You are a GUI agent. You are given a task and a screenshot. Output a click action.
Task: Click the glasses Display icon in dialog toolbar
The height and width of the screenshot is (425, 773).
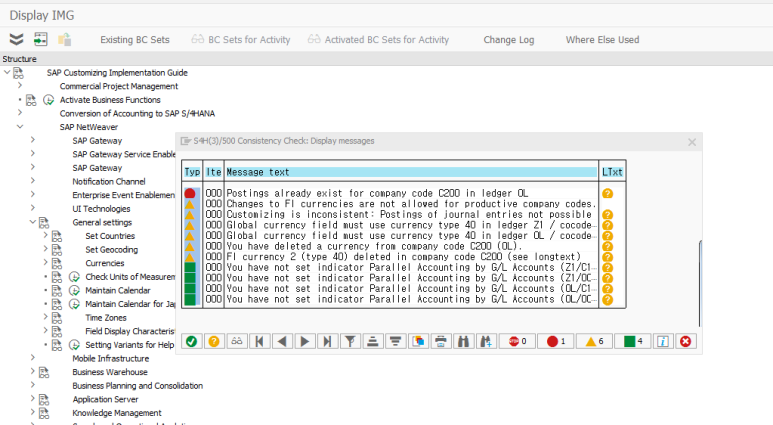click(237, 341)
